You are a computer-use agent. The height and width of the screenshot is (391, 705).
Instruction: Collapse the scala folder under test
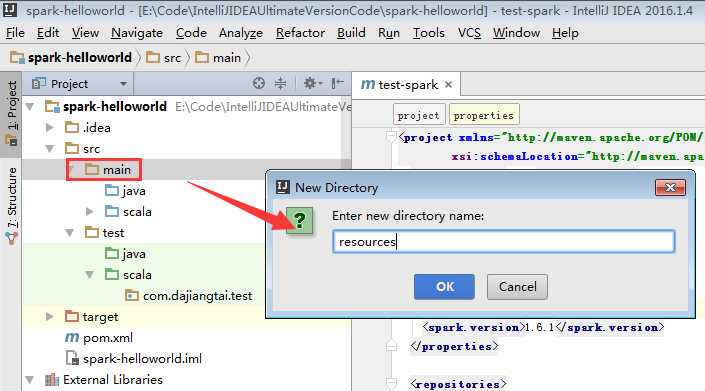click(x=90, y=275)
